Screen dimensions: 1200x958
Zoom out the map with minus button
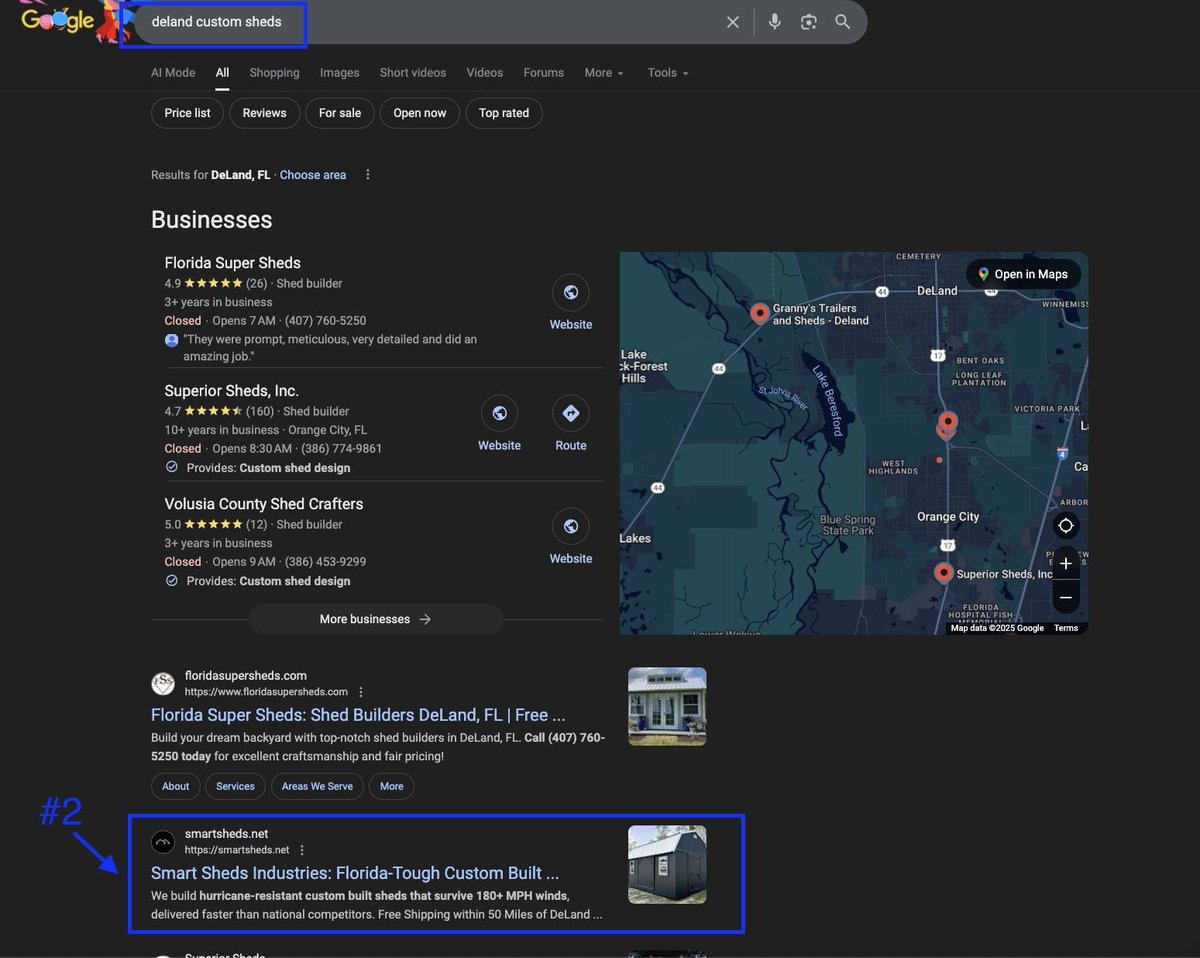(x=1066, y=598)
